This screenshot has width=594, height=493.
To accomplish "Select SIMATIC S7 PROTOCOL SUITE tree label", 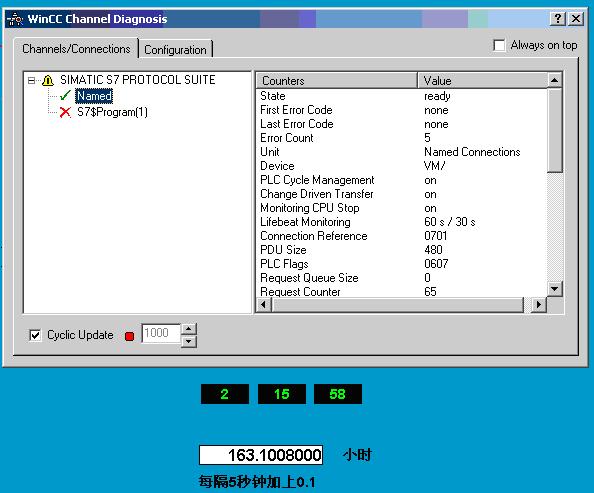I will click(138, 80).
